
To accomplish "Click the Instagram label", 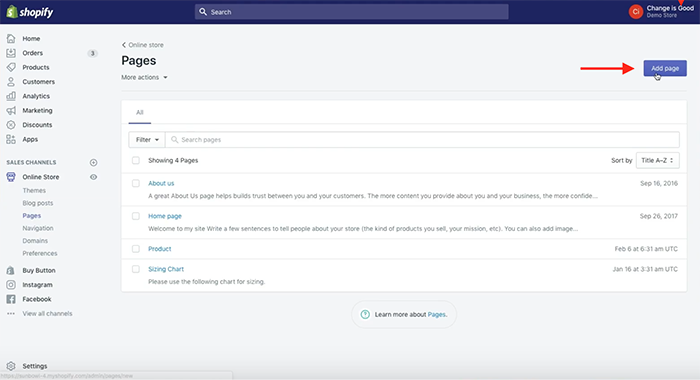I will click(x=37, y=284).
